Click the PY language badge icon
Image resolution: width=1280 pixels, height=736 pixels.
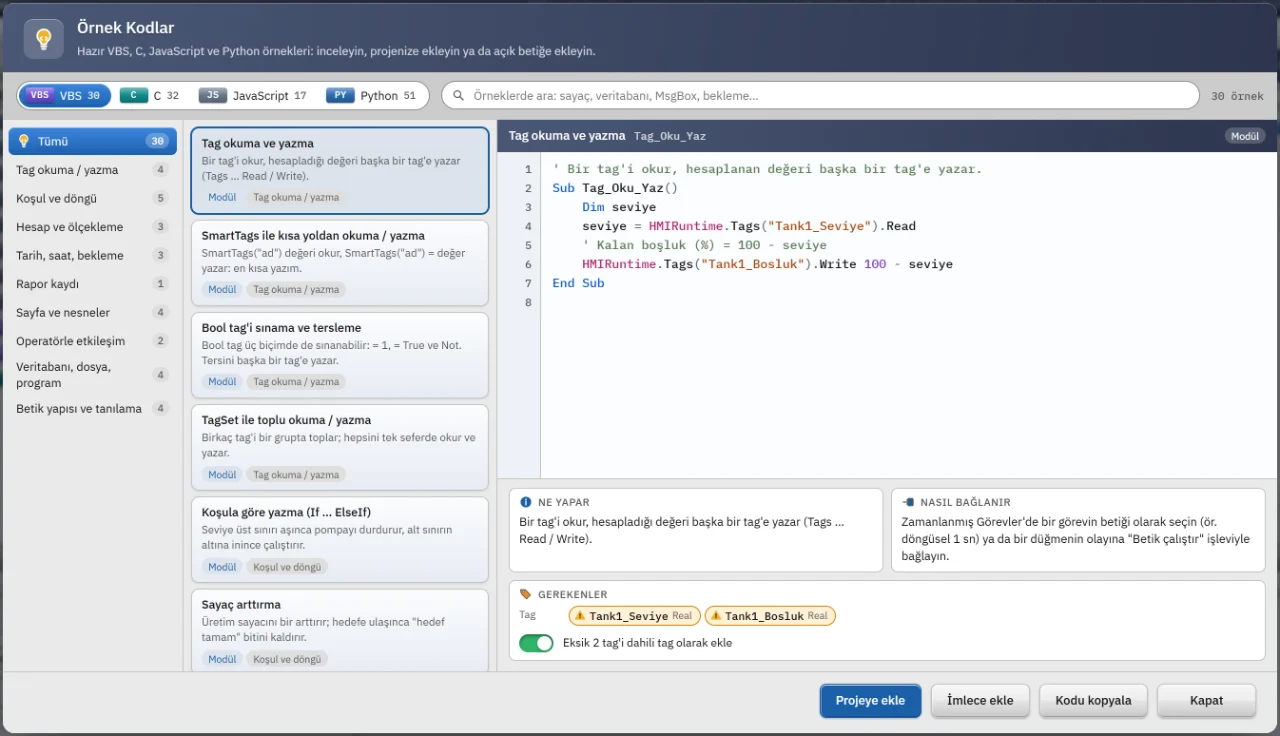coord(340,95)
